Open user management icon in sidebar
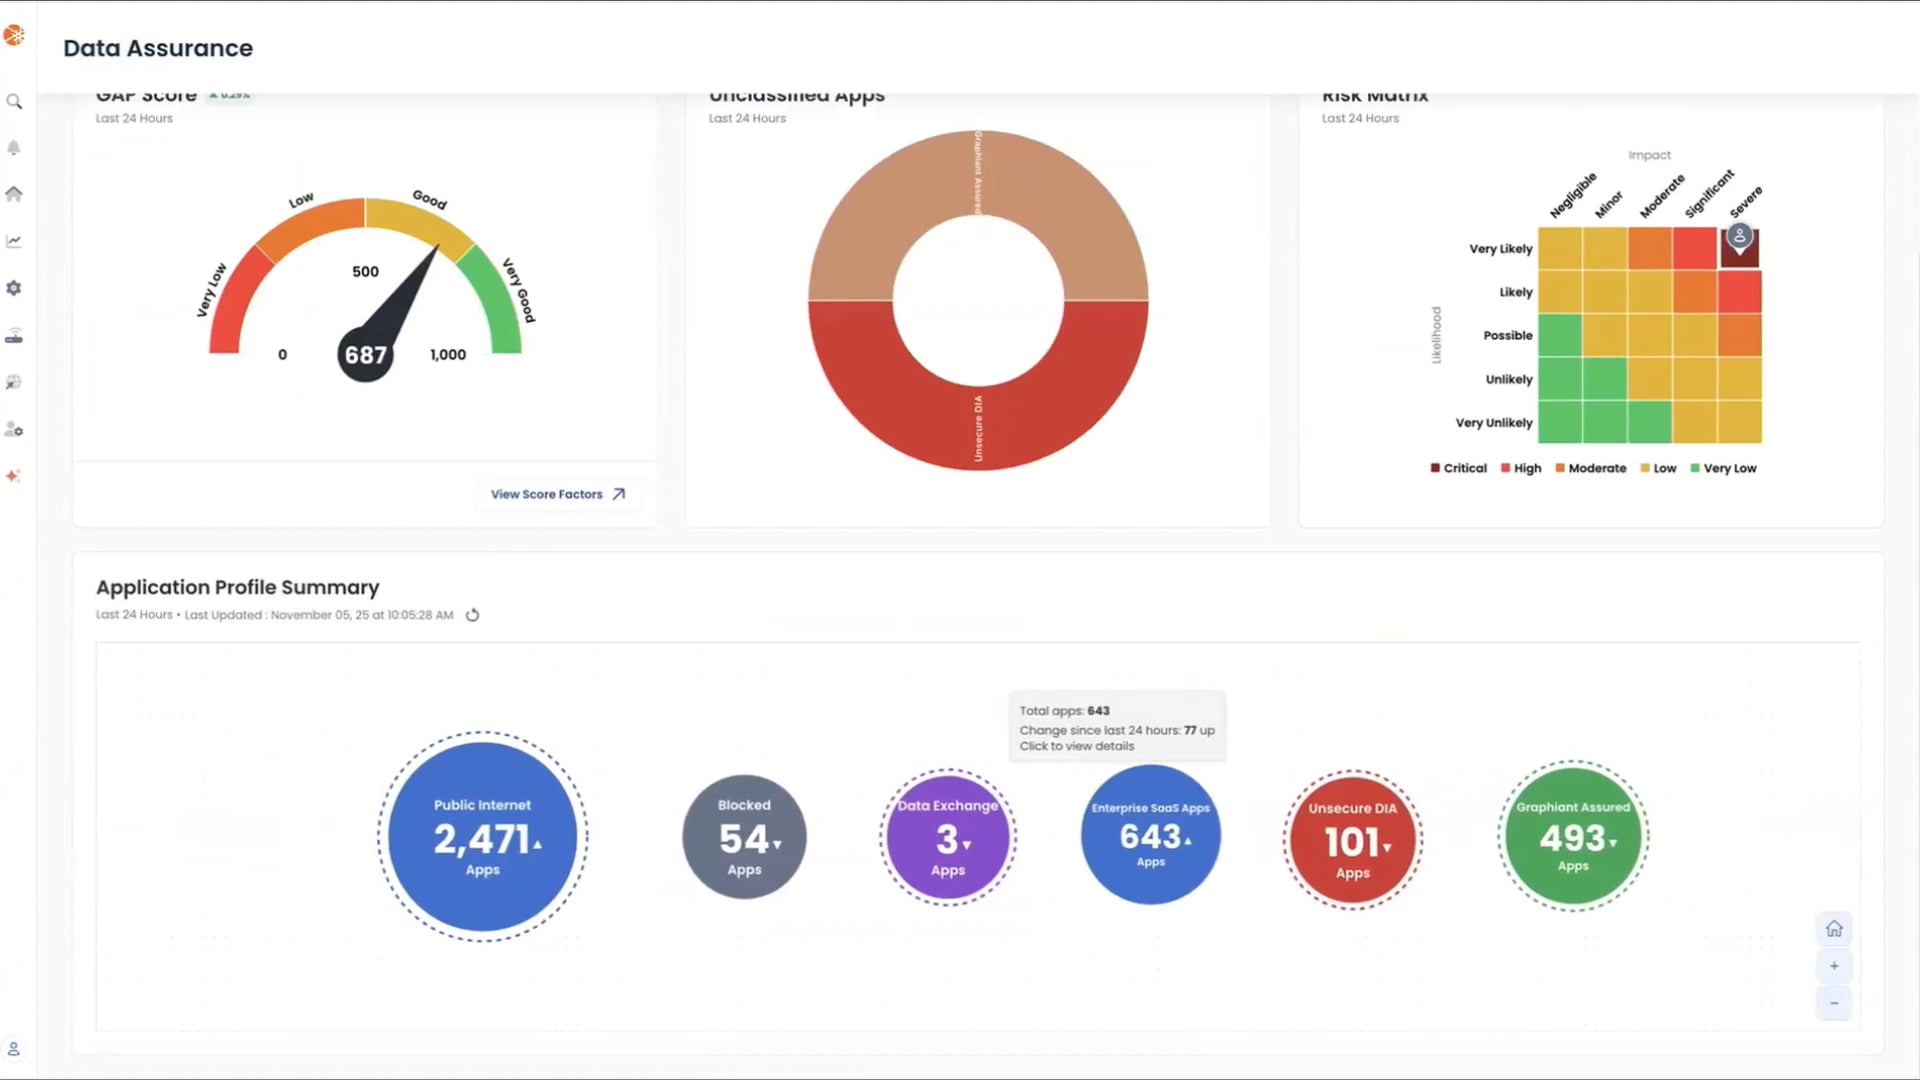 [14, 430]
